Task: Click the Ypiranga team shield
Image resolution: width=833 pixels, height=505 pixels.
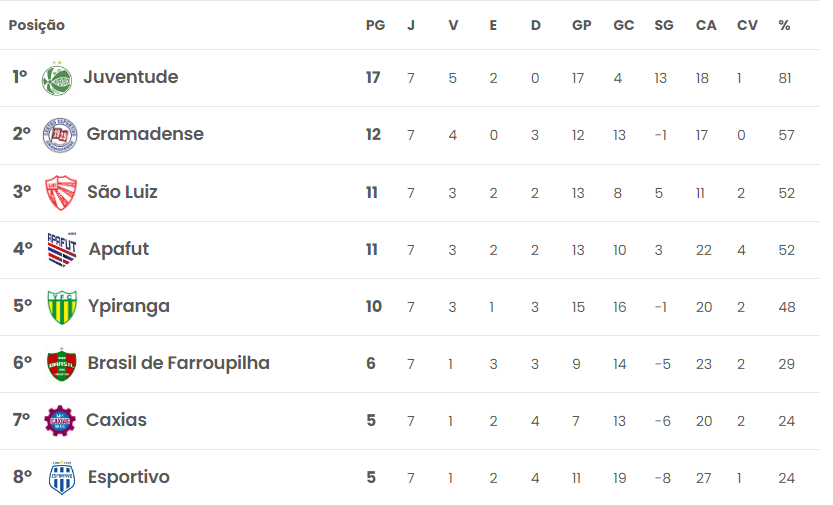Action: (x=62, y=307)
